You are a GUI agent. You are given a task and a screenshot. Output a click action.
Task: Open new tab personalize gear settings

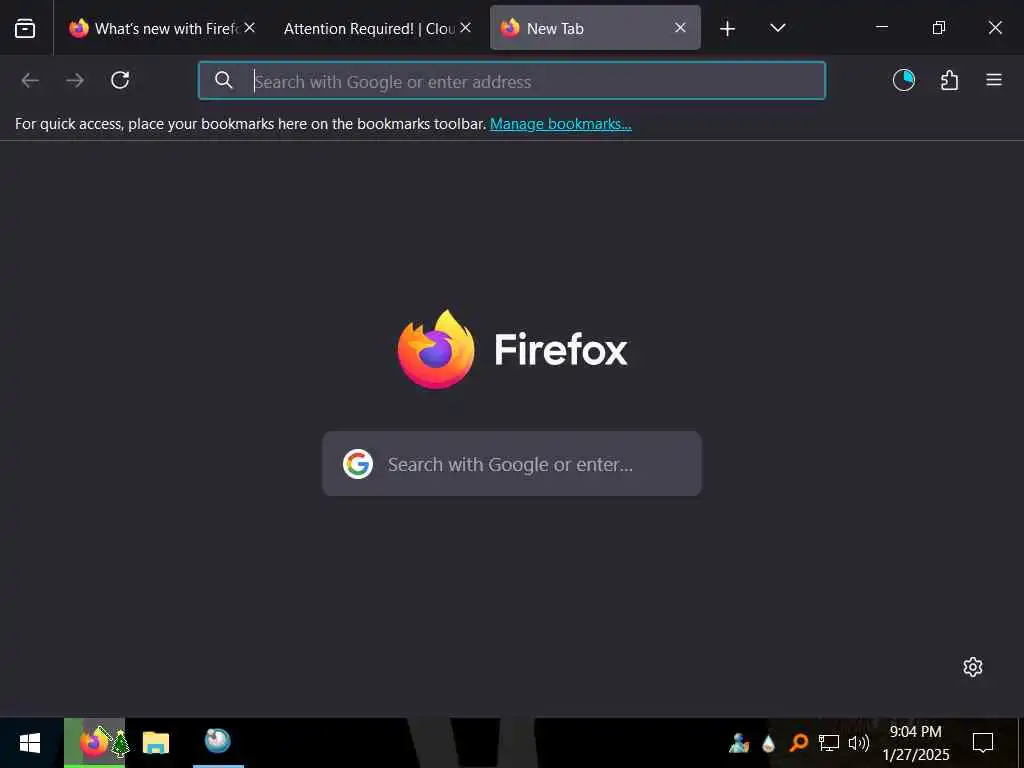(x=972, y=667)
